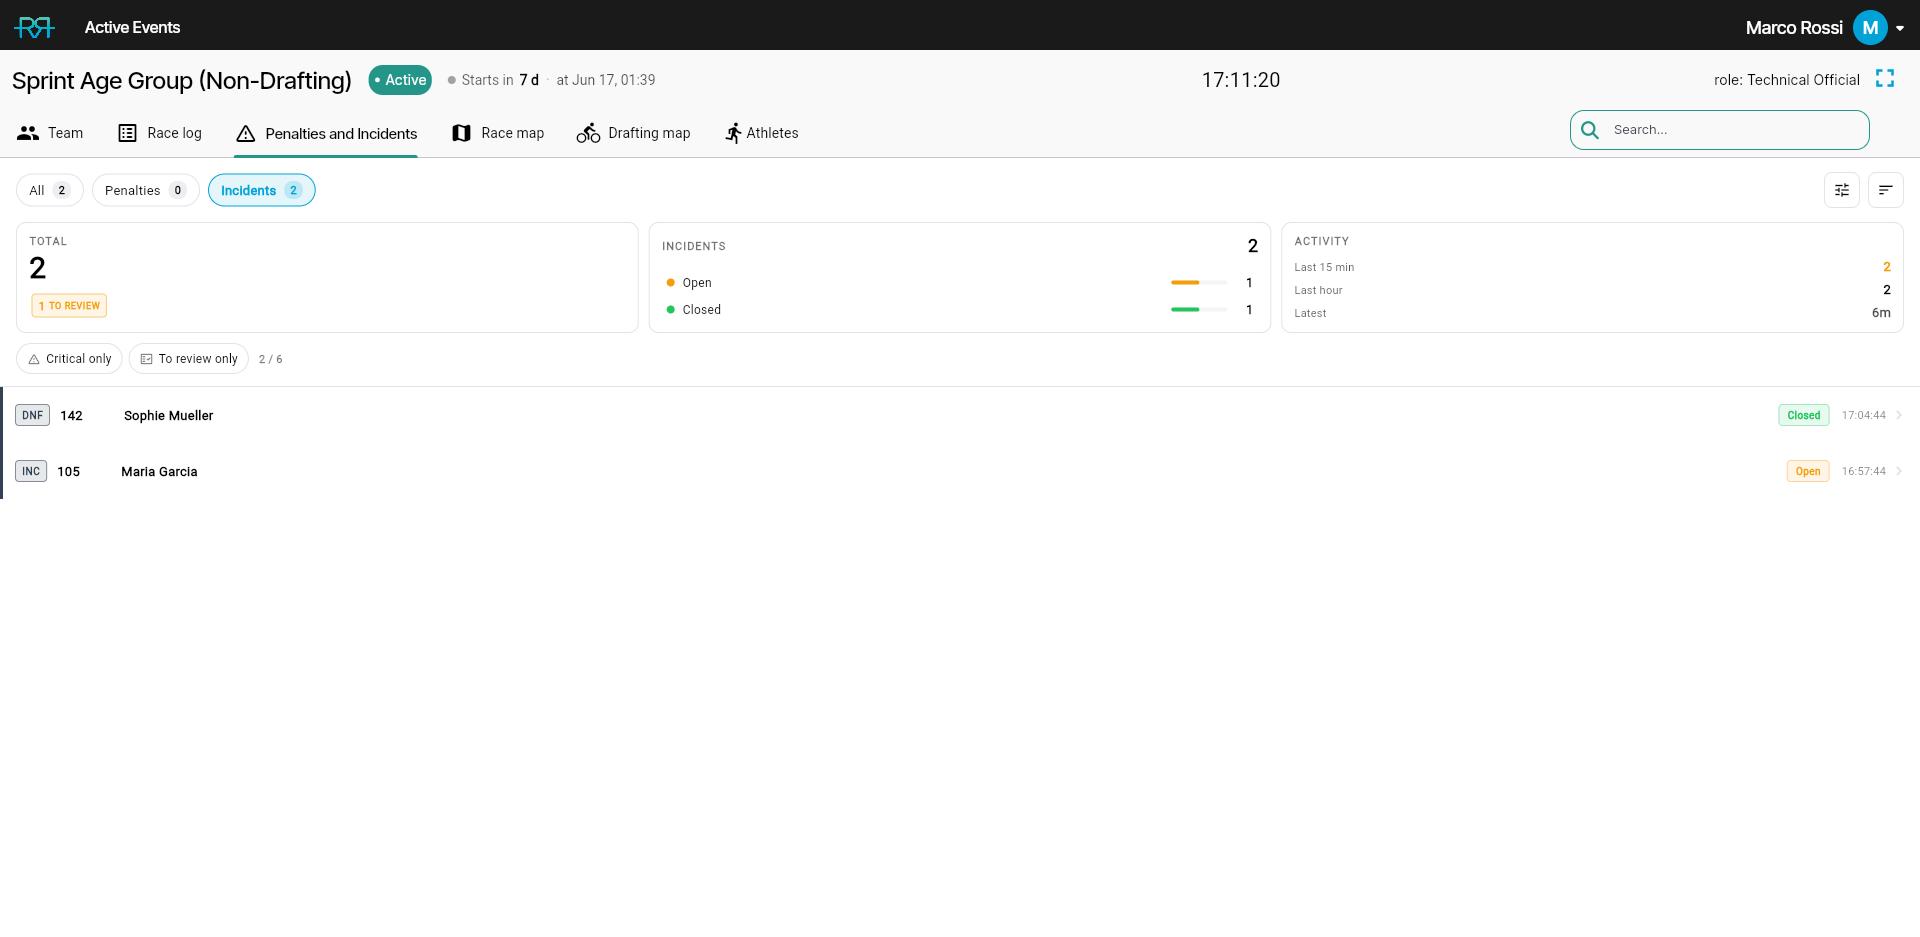1920x937 pixels.
Task: Open filter settings sliders icon
Action: (x=1842, y=190)
